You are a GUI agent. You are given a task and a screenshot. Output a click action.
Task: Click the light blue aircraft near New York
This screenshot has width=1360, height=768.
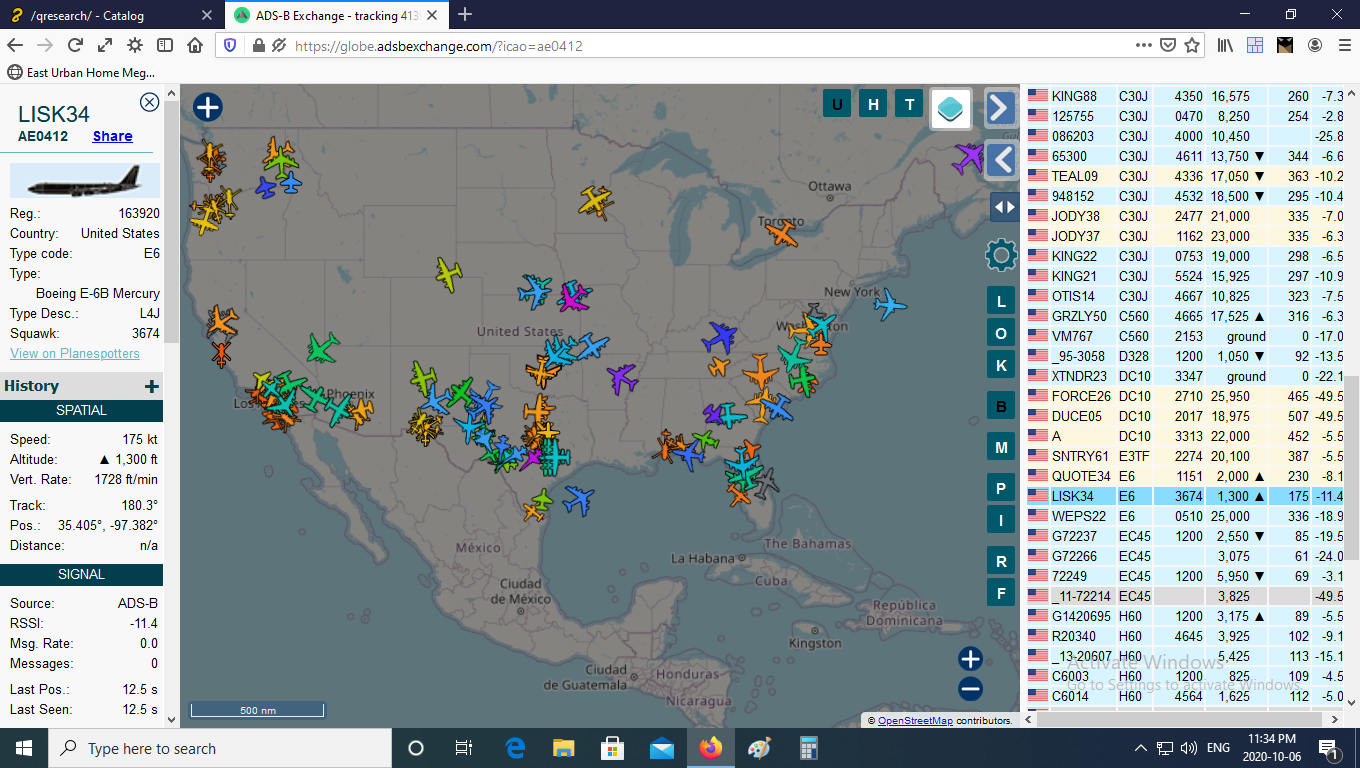pos(889,305)
